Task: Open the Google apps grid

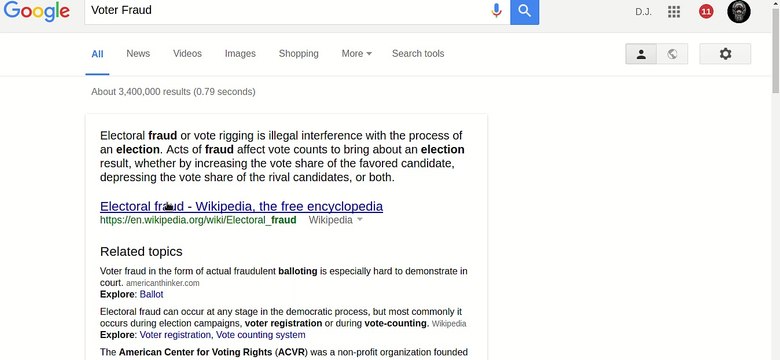Action: point(674,11)
